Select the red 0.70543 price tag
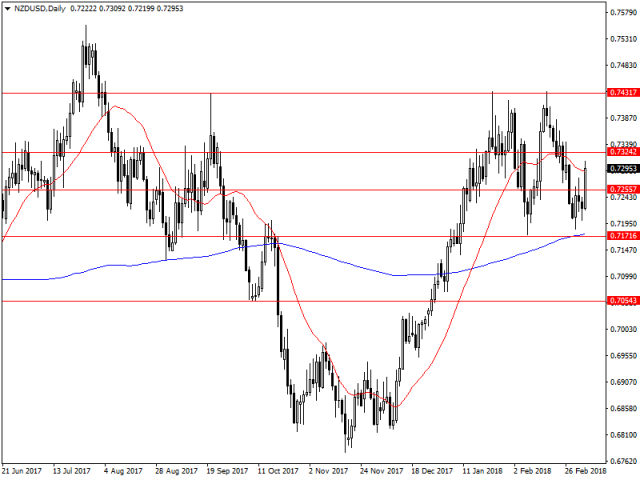Viewport: 640px width, 480px height. click(622, 300)
